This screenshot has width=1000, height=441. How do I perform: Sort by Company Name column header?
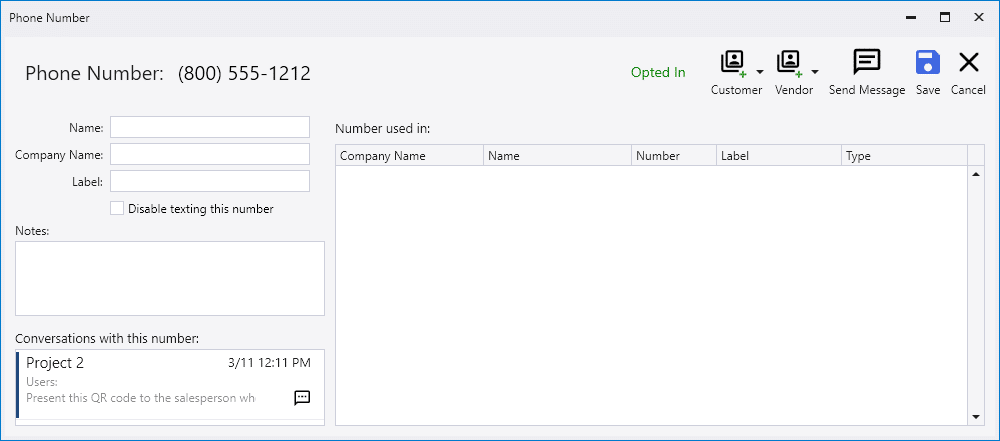click(409, 156)
